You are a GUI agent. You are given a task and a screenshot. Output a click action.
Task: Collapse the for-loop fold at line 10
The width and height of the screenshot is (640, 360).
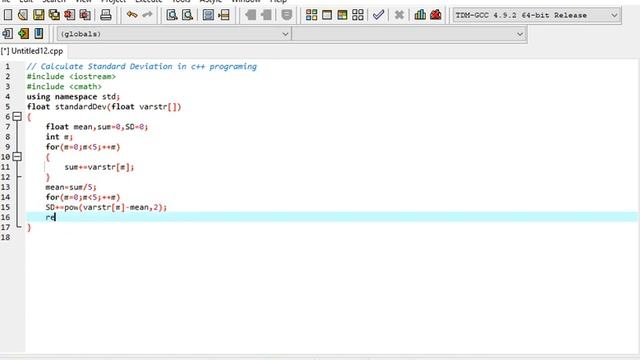tap(17, 157)
